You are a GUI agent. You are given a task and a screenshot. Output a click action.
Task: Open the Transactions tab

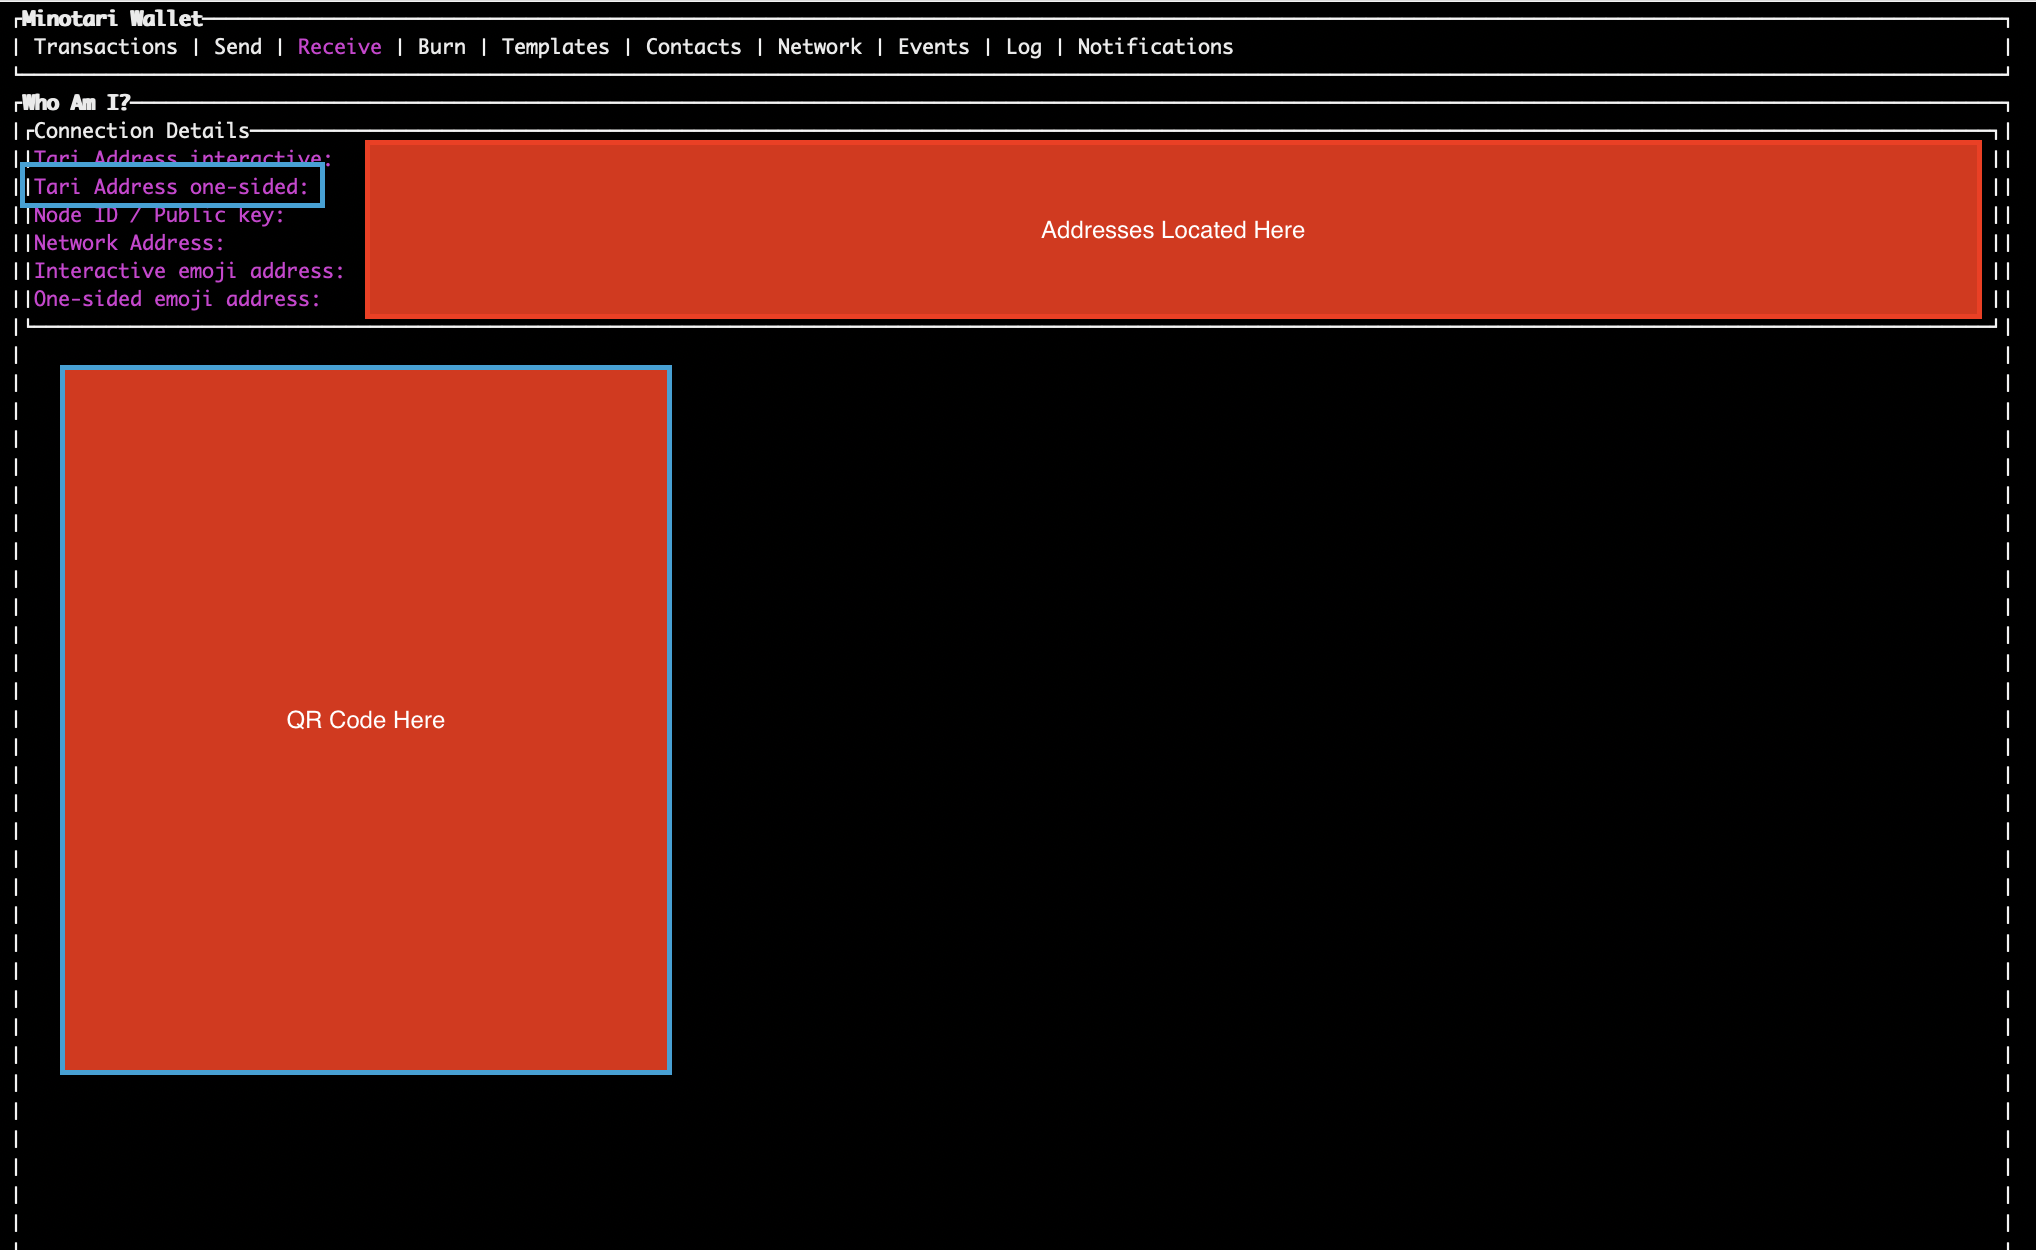click(105, 47)
